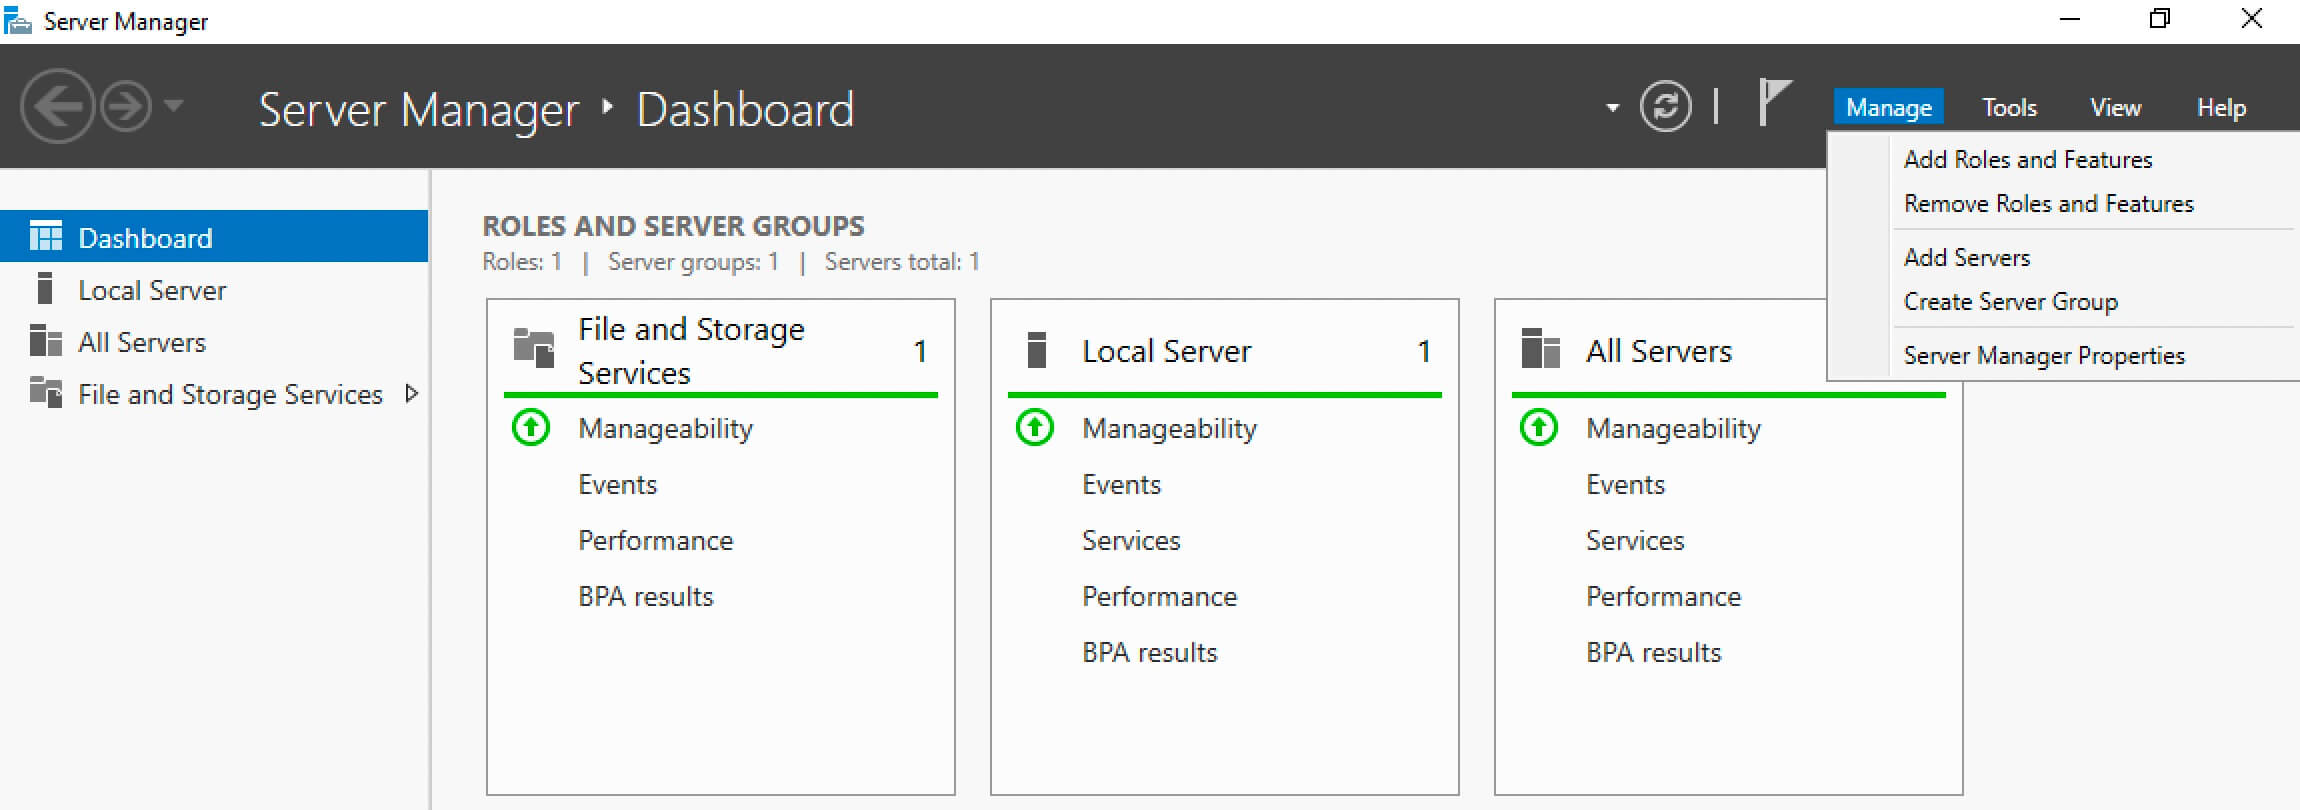This screenshot has width=2300, height=810.
Task: Click Local Server Manageability green status icon
Action: (1035, 428)
